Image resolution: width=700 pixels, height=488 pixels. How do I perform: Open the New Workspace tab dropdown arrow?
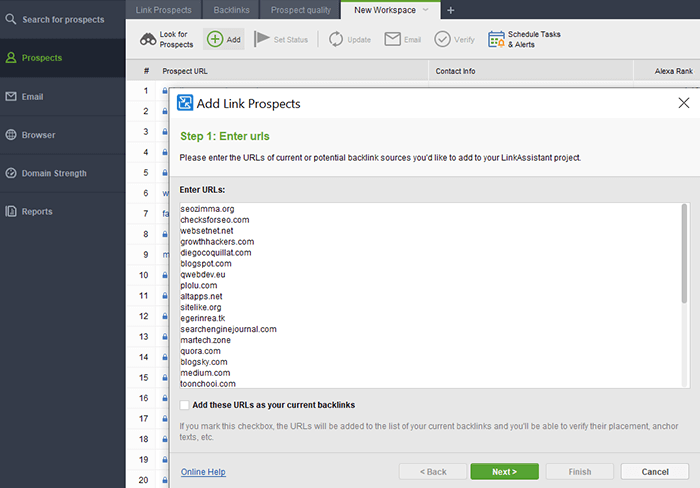(x=425, y=10)
